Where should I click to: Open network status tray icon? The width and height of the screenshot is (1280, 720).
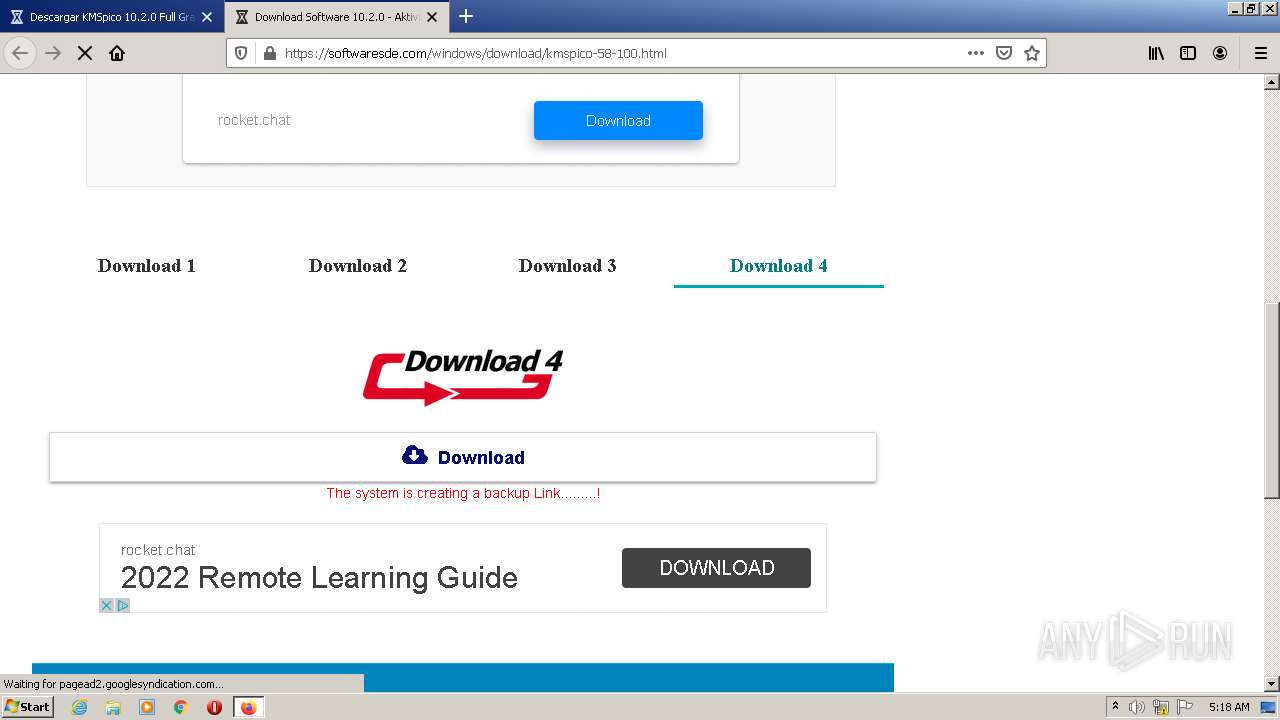click(1161, 707)
